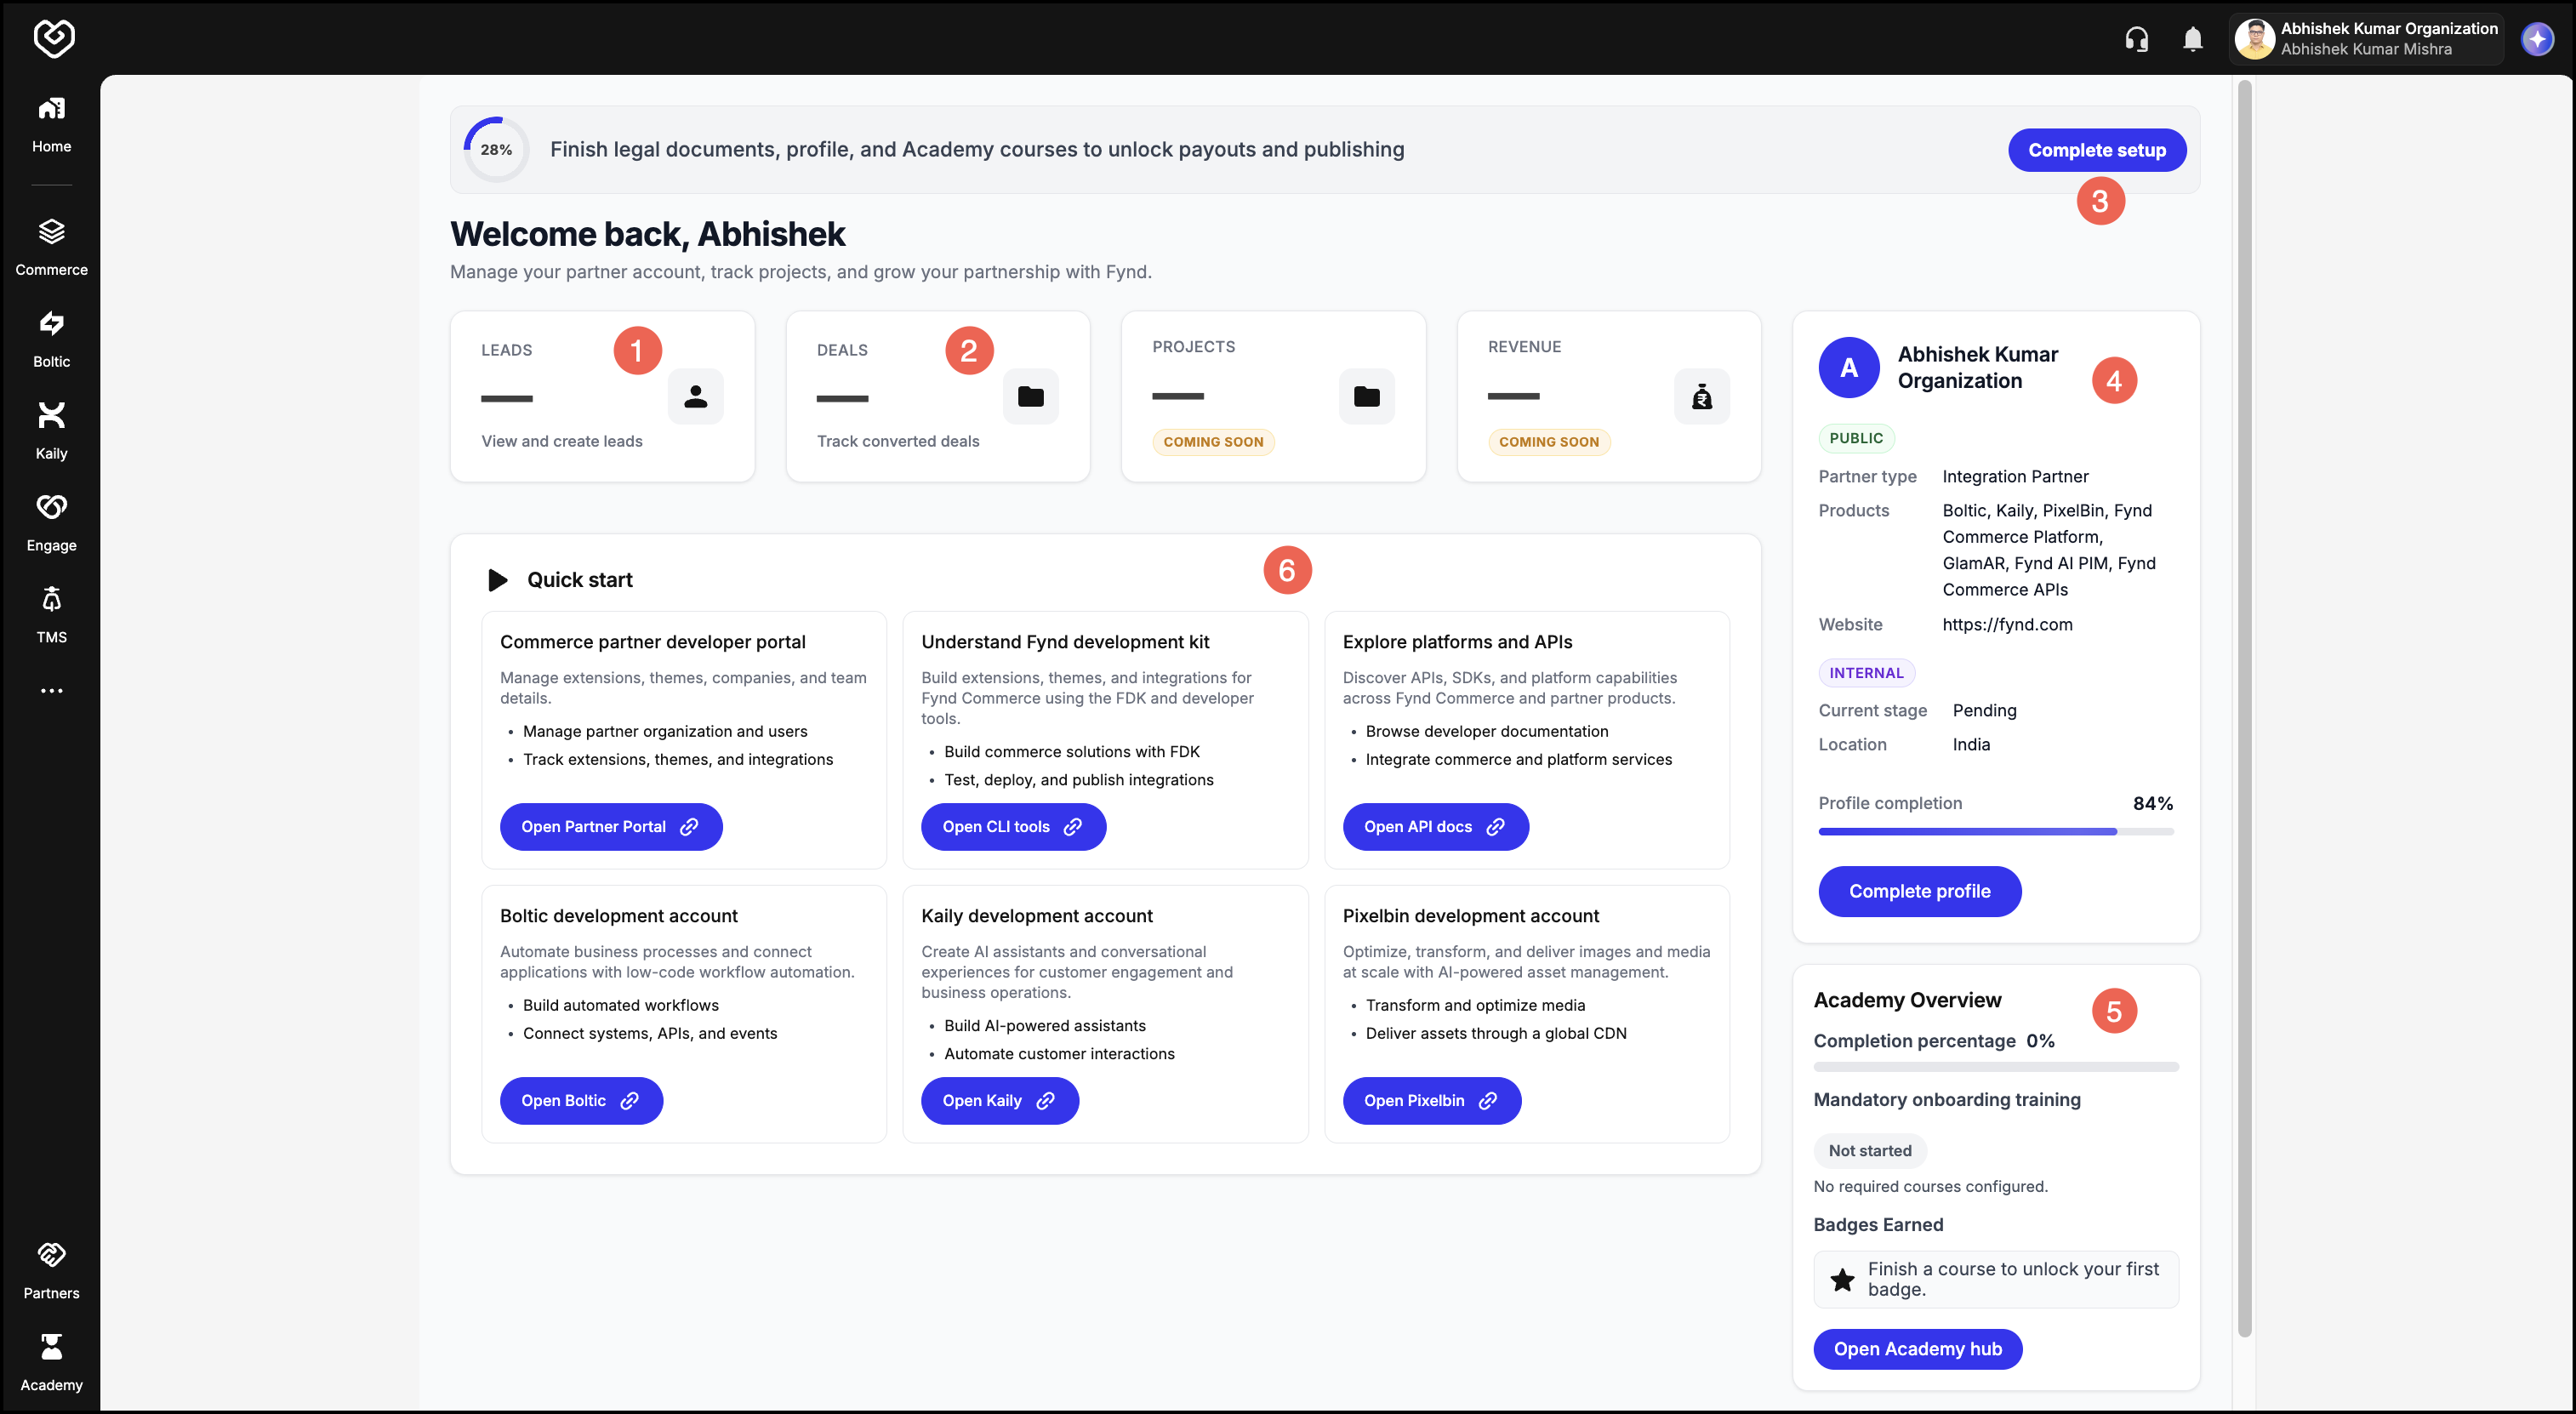Click the Revenue COMING SOON badge
Screen dimensions: 2576x1414
click(1549, 442)
